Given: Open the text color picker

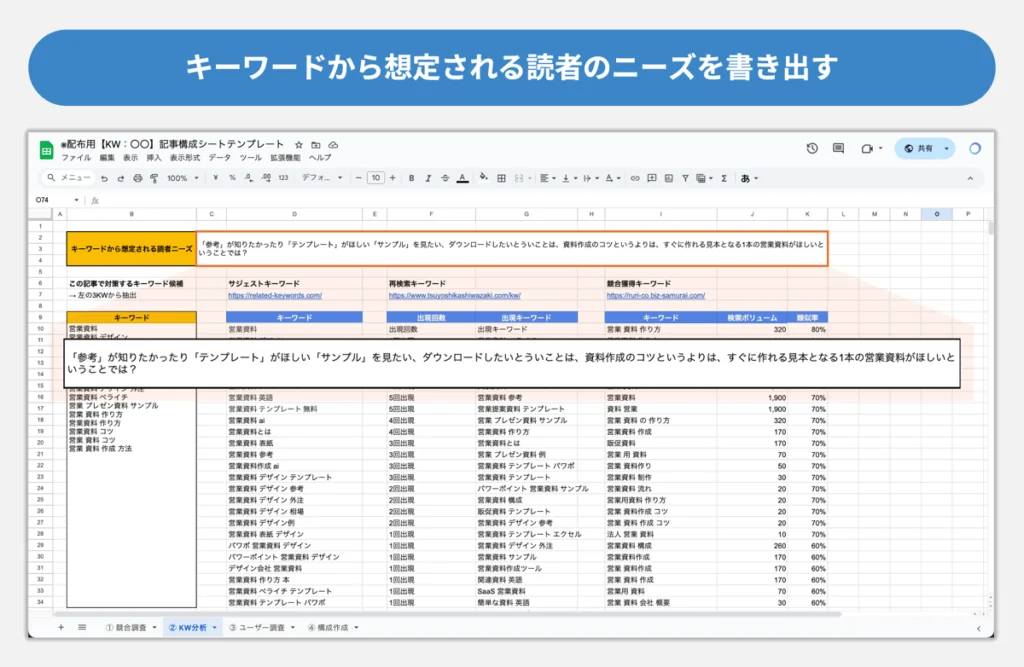Looking at the screenshot, I should pyautogui.click(x=462, y=178).
